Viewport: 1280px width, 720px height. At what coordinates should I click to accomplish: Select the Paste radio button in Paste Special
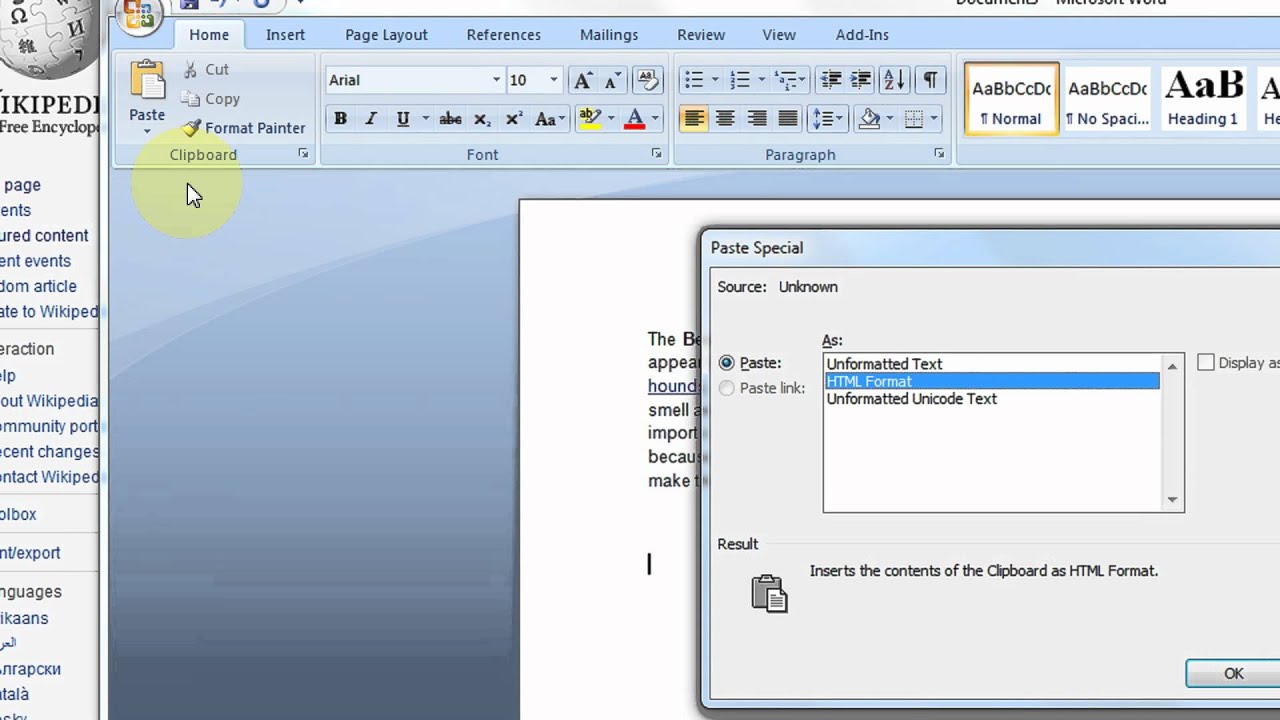pos(727,363)
